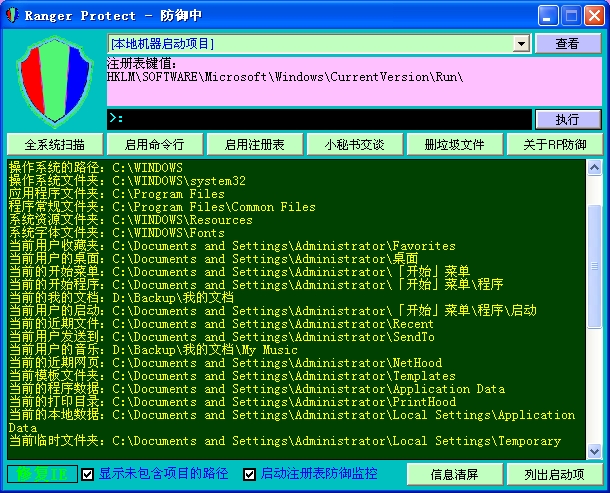Click line C:\WINDOWS\Fonts
The width and height of the screenshot is (610, 493).
[x=117, y=233]
